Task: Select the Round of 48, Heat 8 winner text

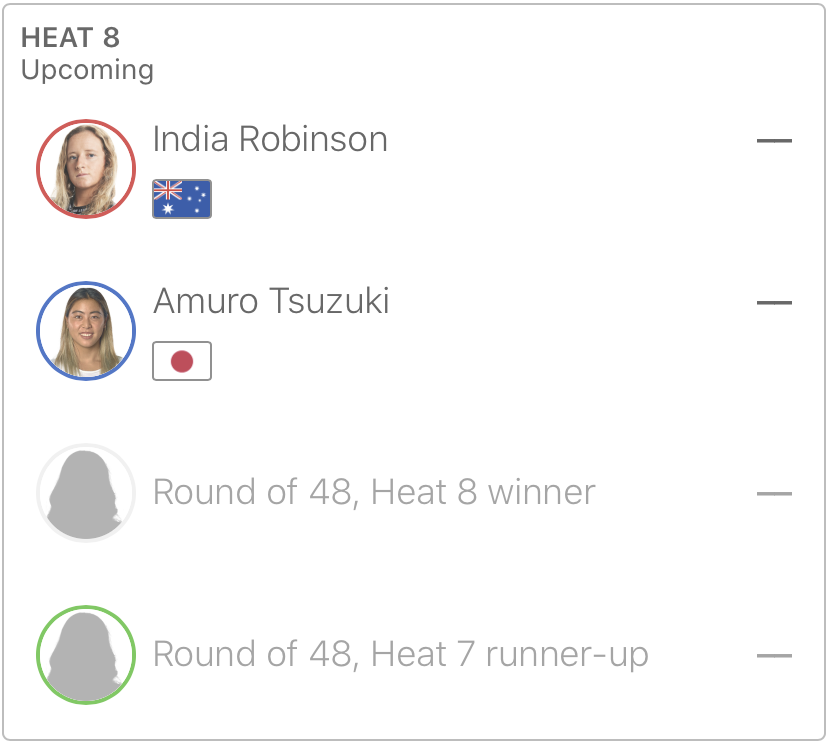Action: click(x=374, y=492)
